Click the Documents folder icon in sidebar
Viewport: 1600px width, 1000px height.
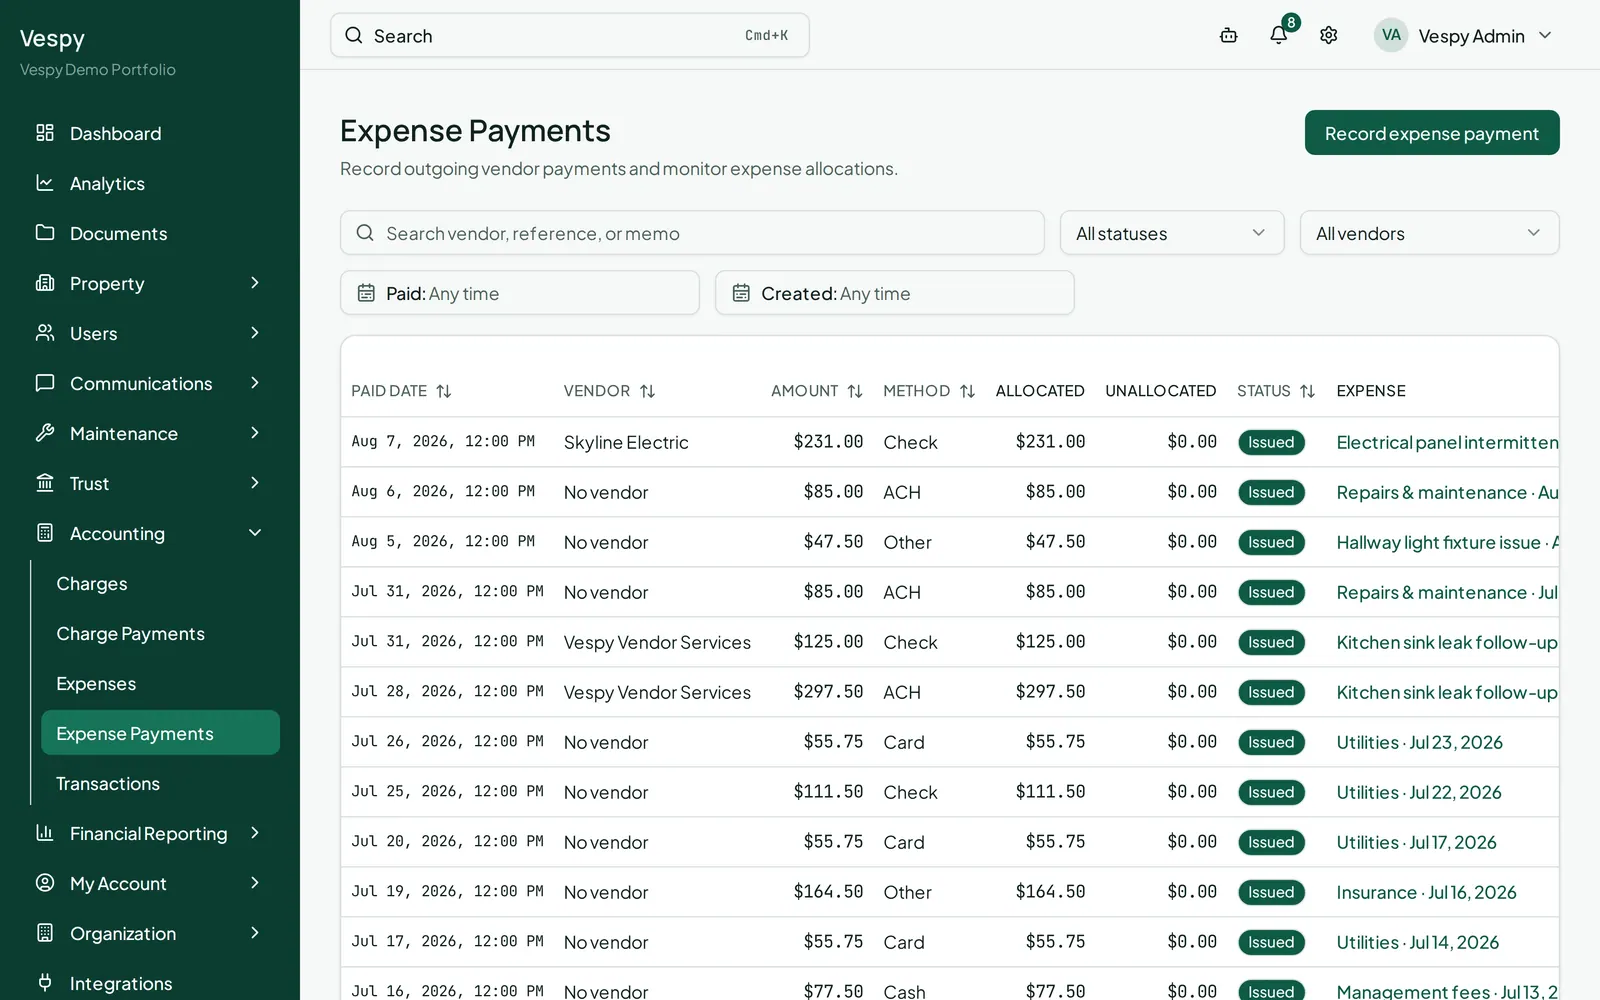point(45,233)
